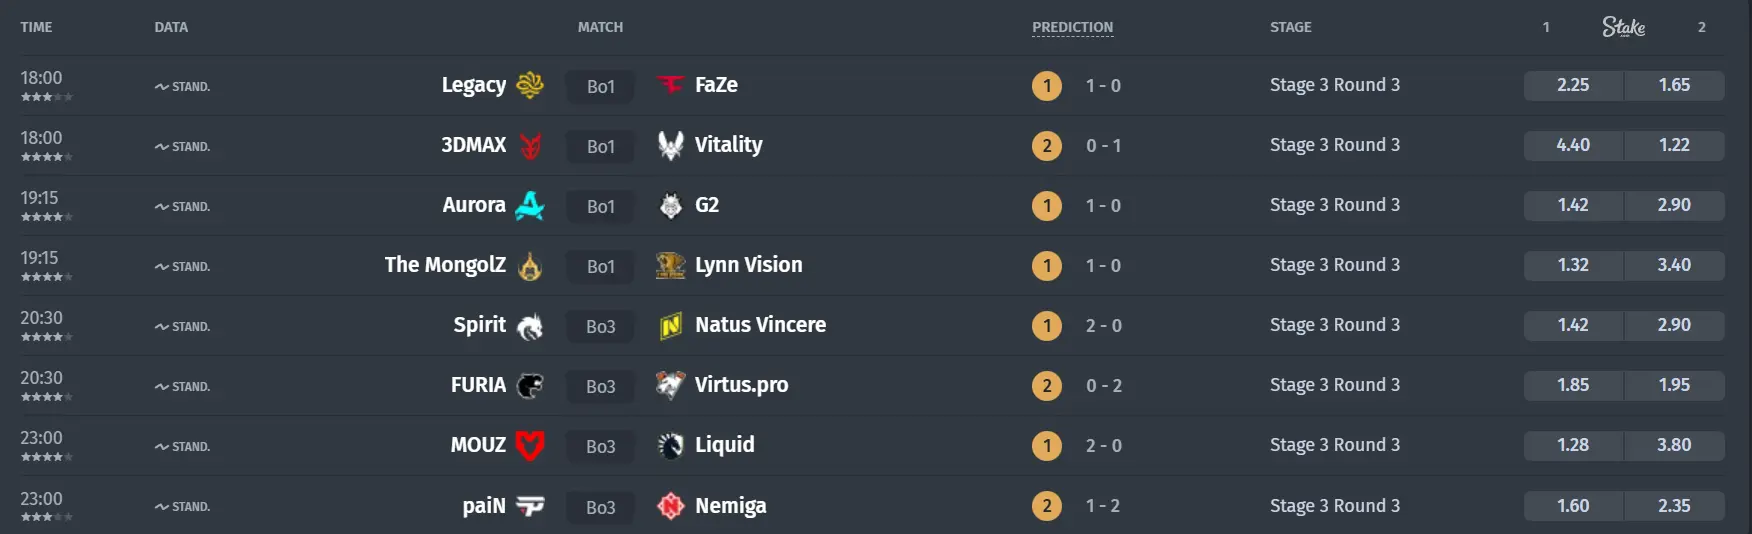Screen dimensions: 1752x534
Task: Click the Bo3 badge for MOUZ vs Liquid
Action: (600, 446)
